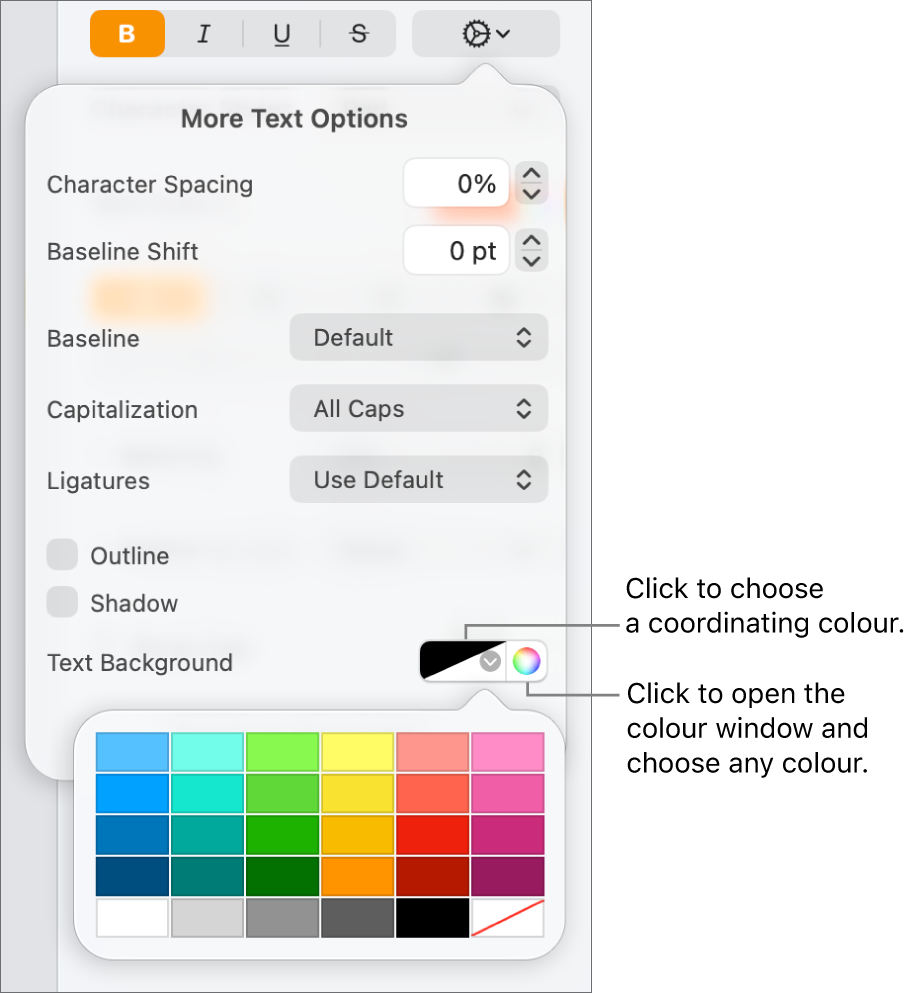Decrease Baseline Shift with the down stepper
This screenshot has height=993, width=916.
(x=531, y=259)
